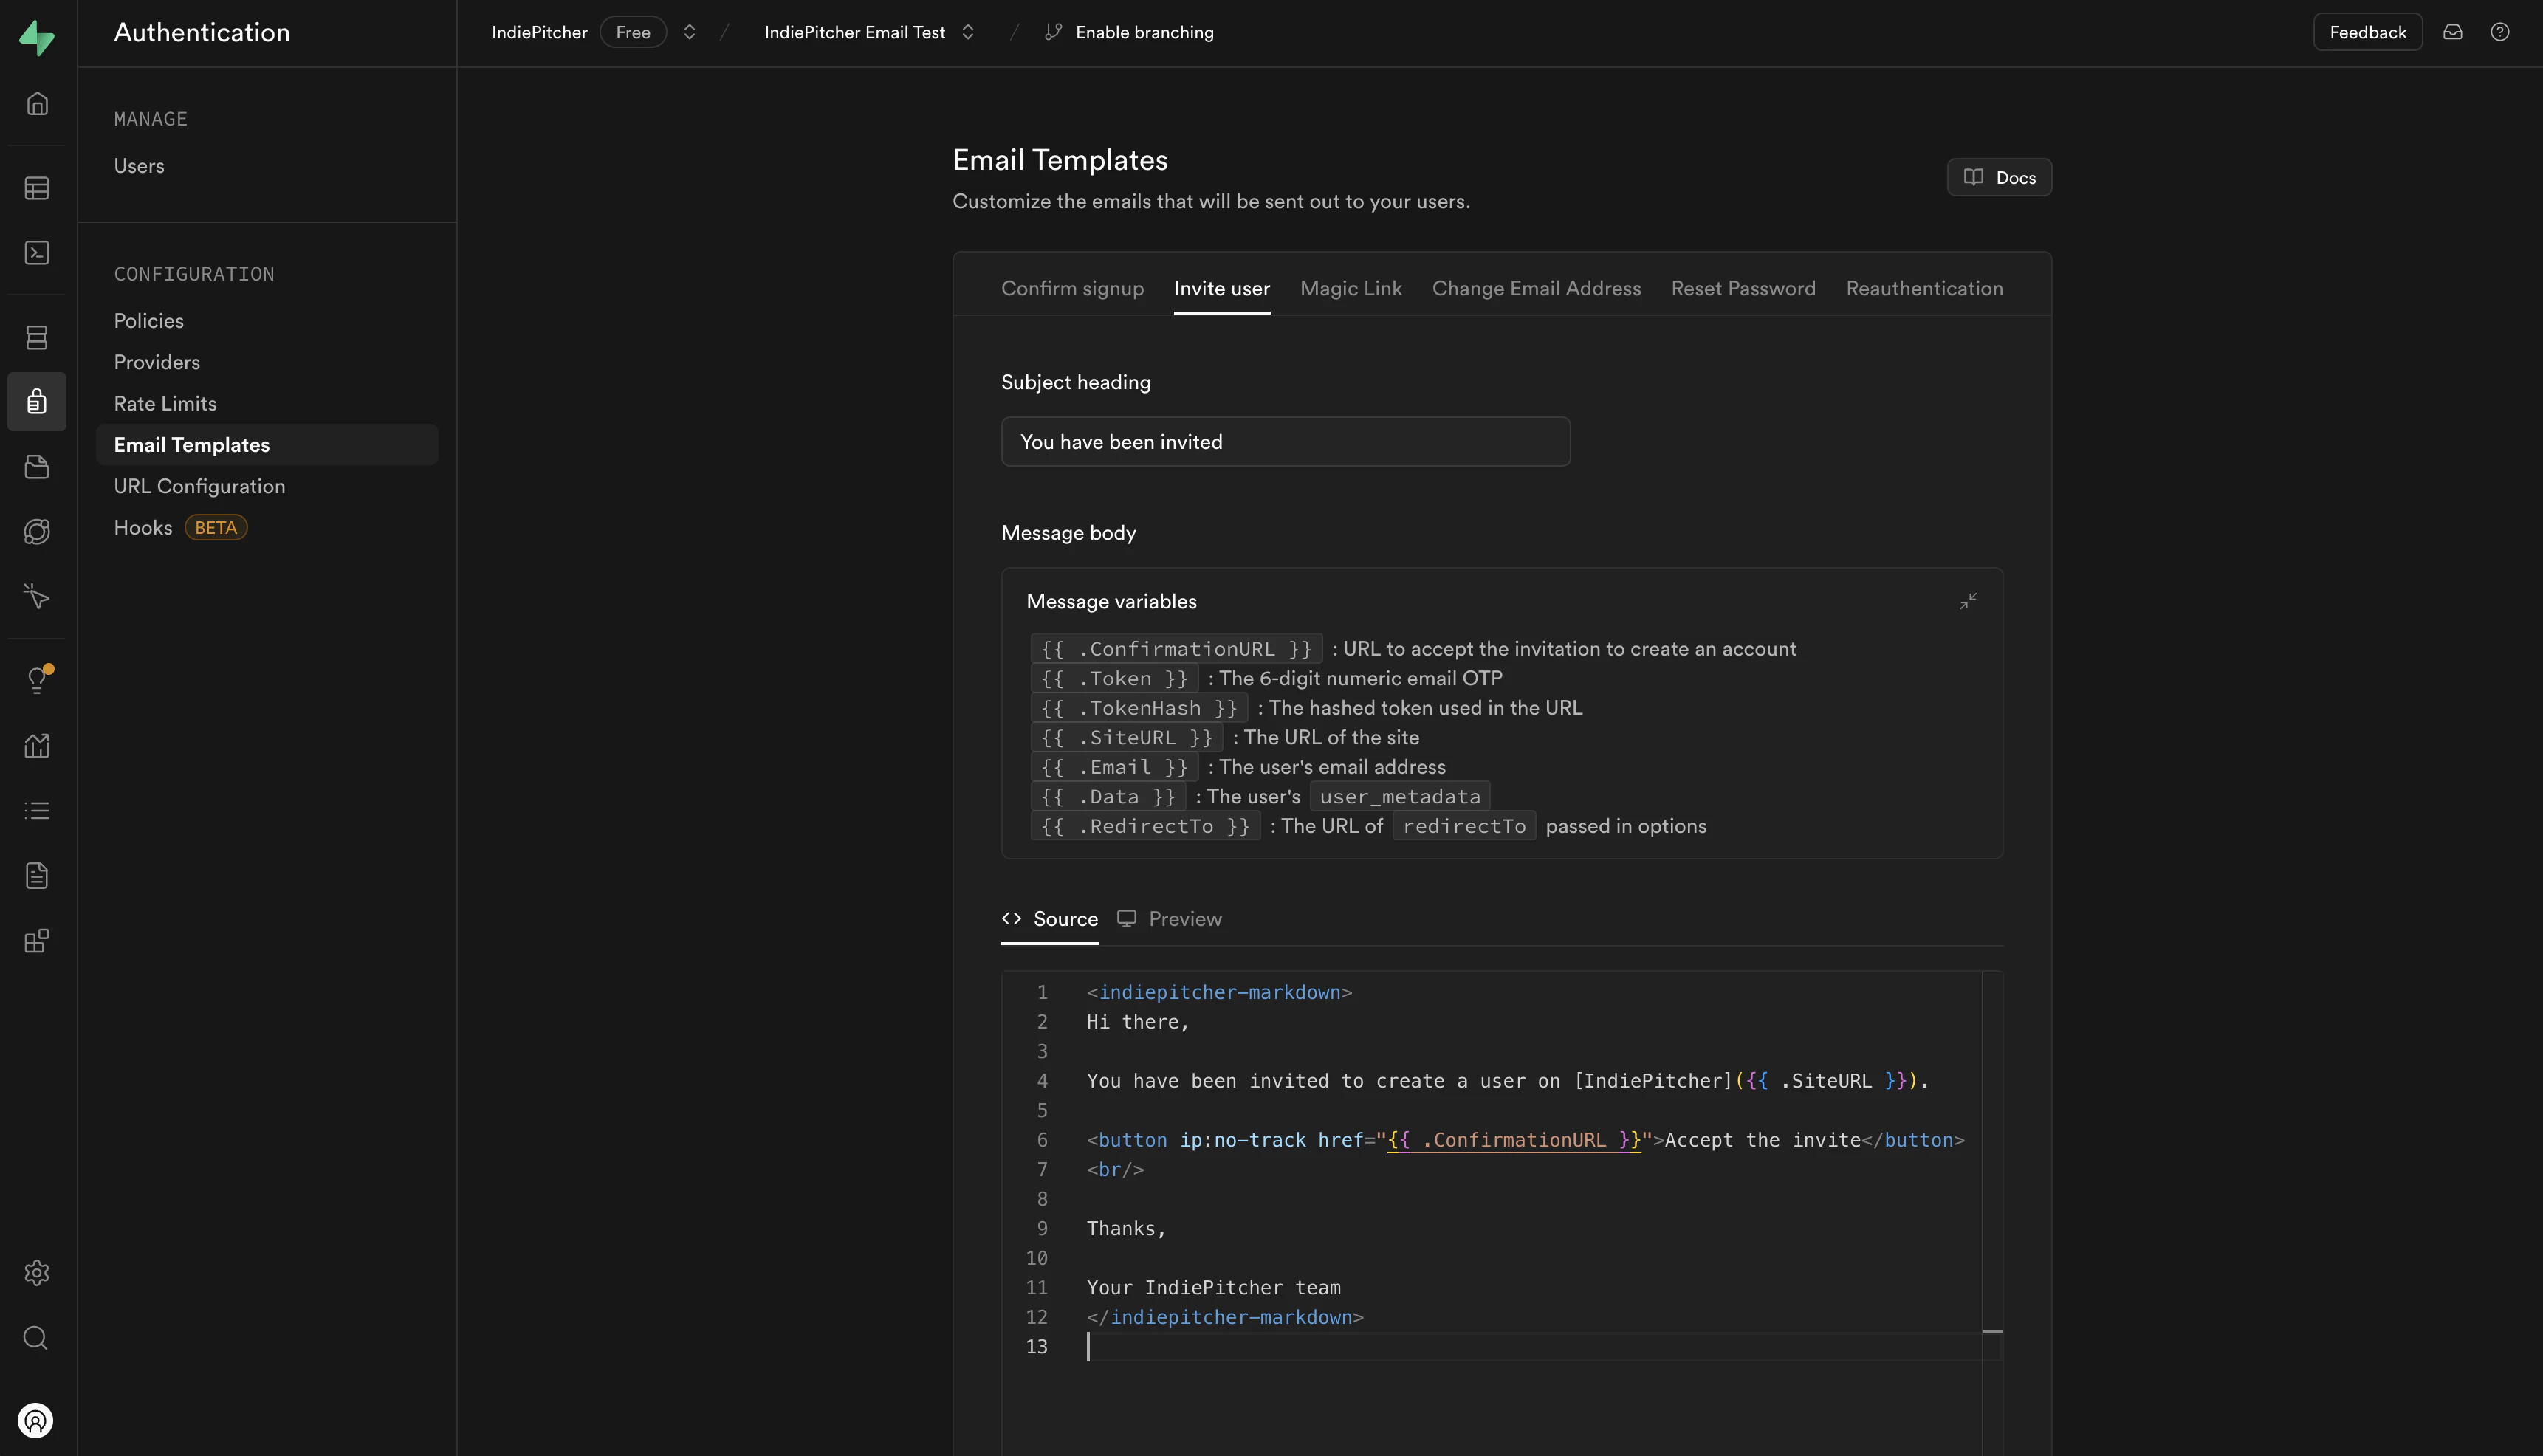Screen dimensions: 2543x1456
Task: Open the Advisors lightbulb icon
Action: point(37,680)
